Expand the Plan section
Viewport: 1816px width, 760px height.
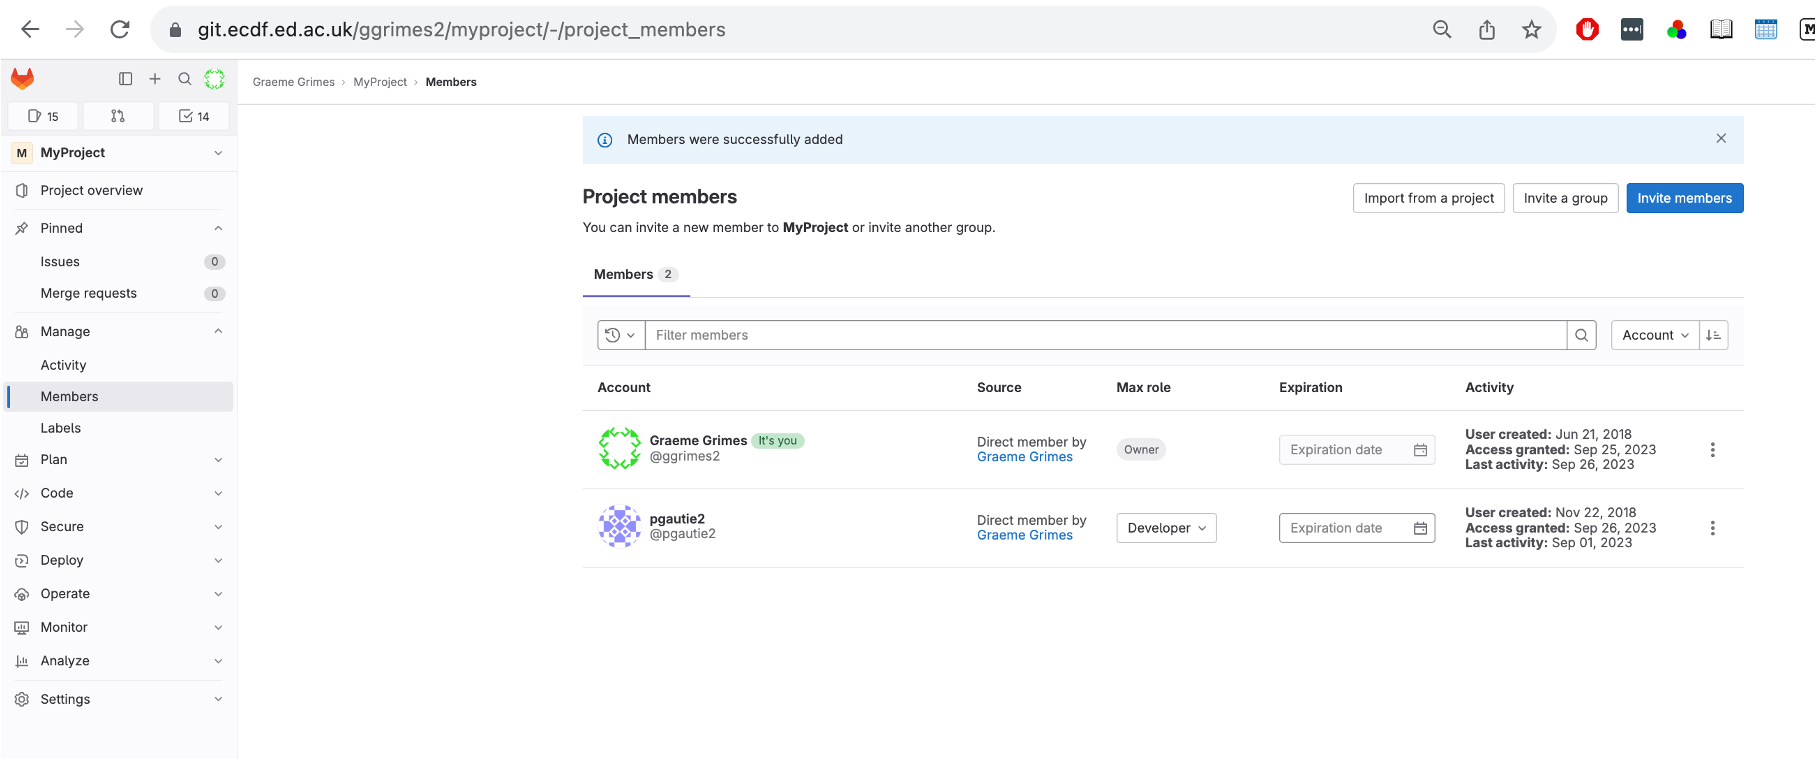pyautogui.click(x=218, y=460)
